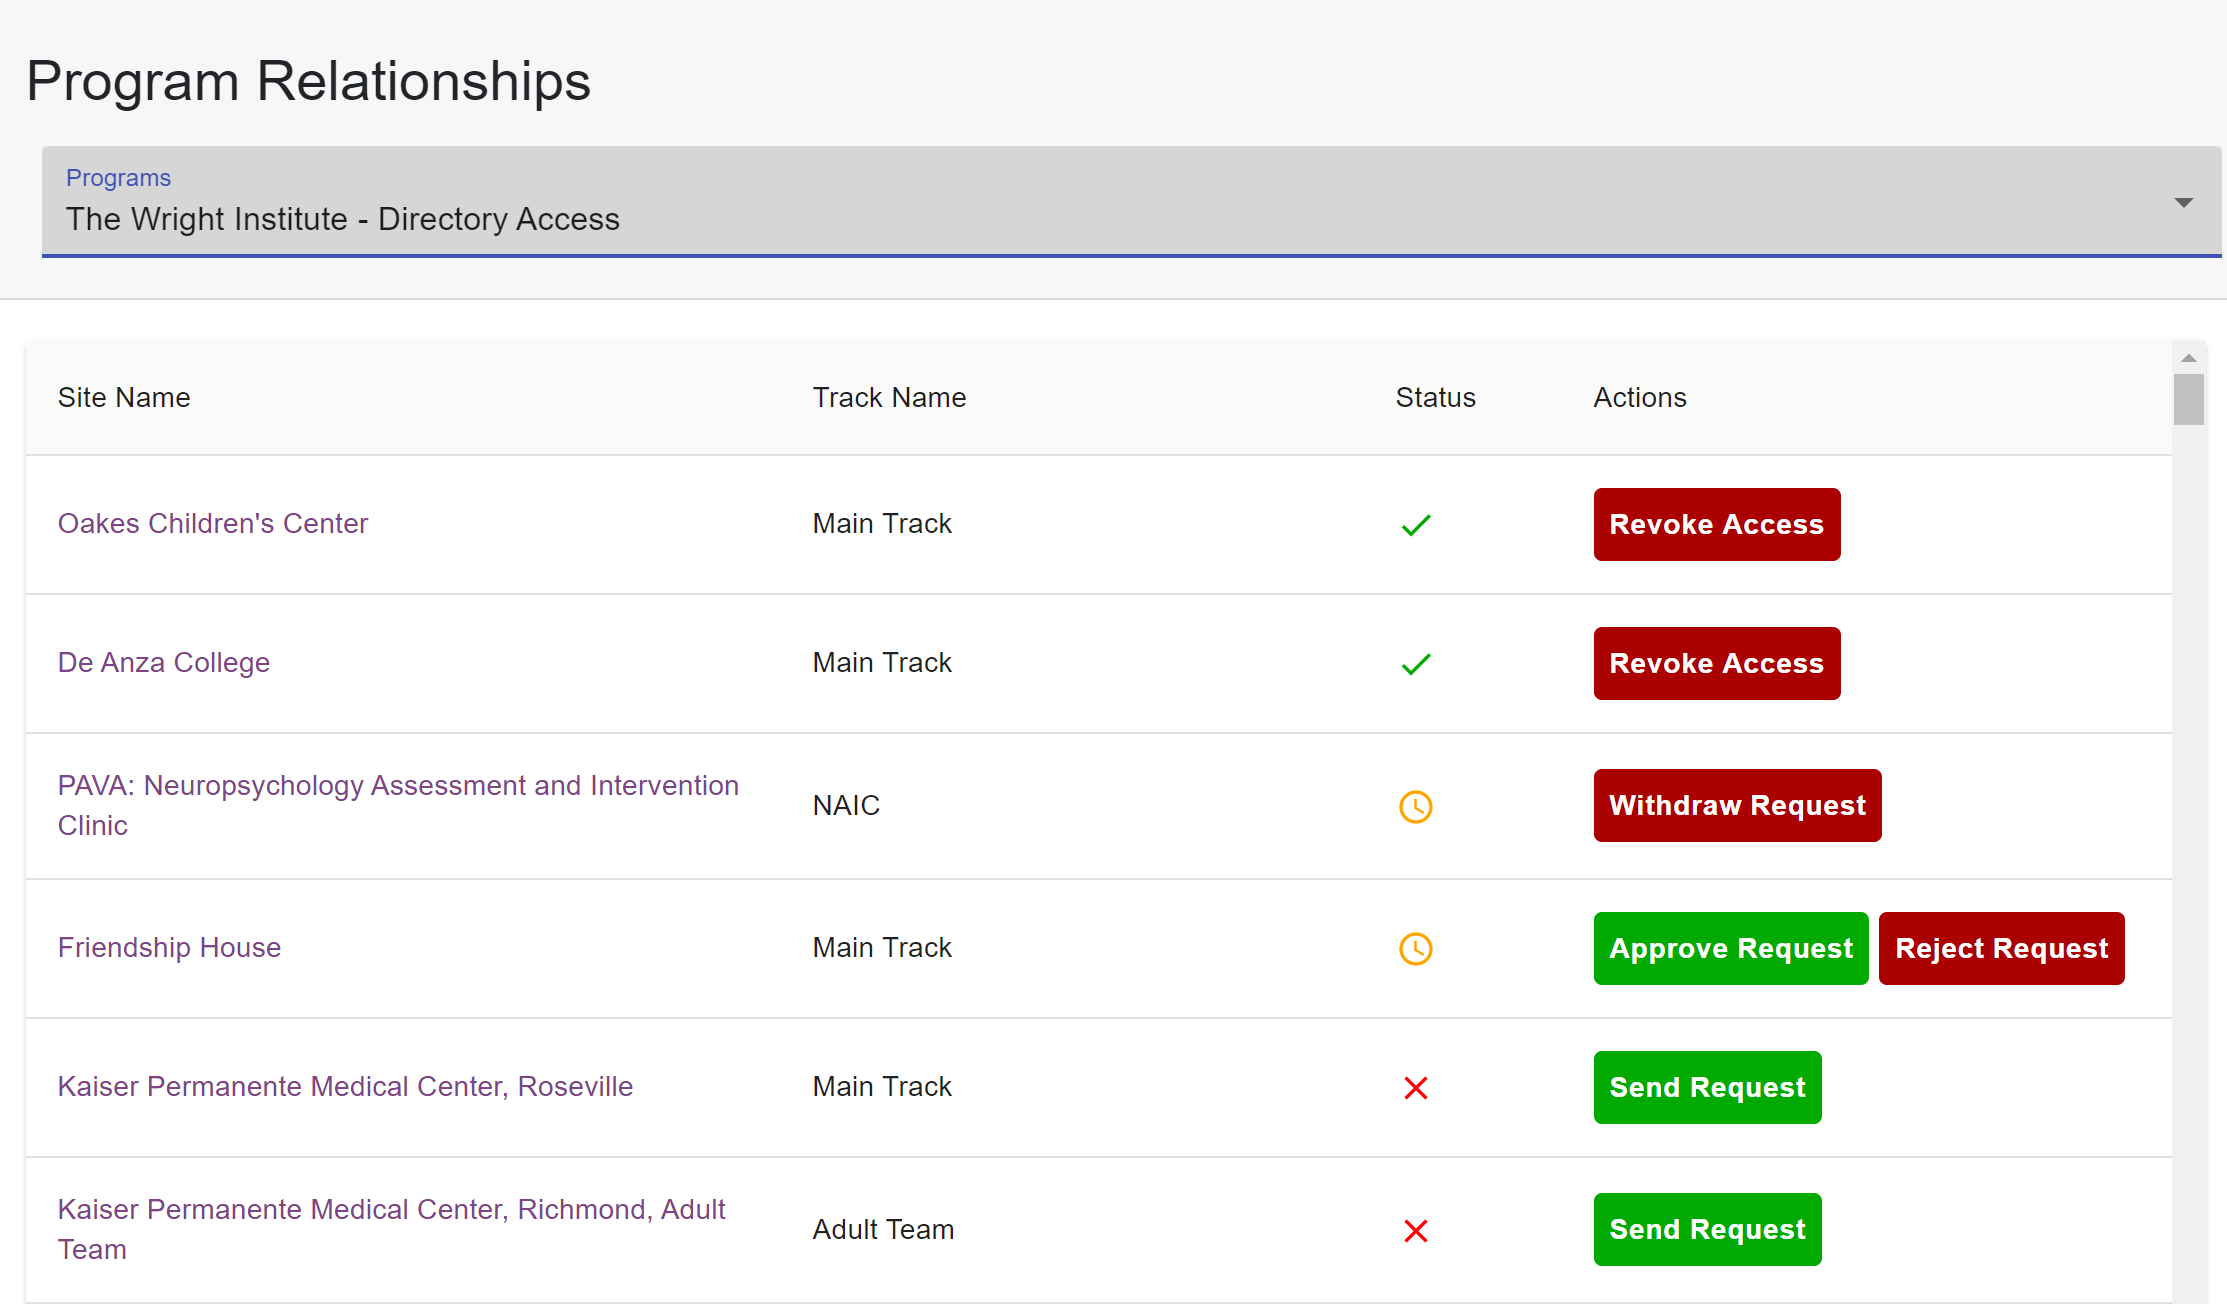The width and height of the screenshot is (2227, 1304).
Task: Click red X status for Kaiser Richmond
Action: coord(1416,1230)
